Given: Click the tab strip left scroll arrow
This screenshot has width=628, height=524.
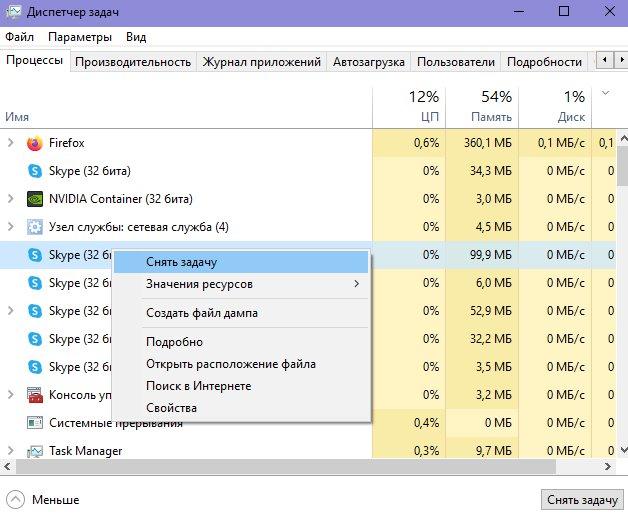Looking at the screenshot, I should (604, 60).
